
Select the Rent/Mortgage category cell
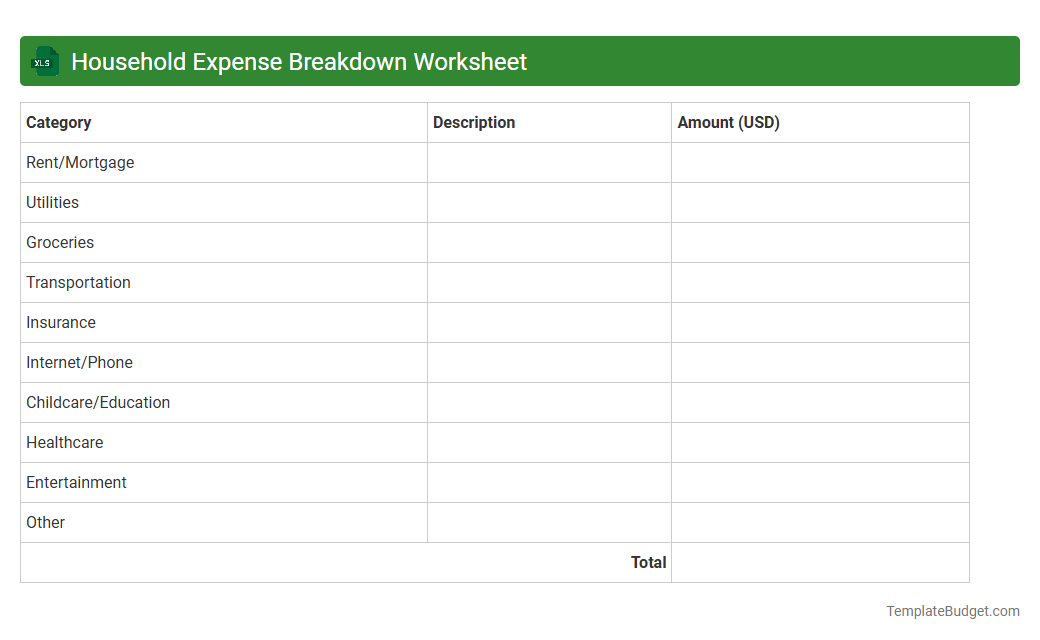click(80, 162)
